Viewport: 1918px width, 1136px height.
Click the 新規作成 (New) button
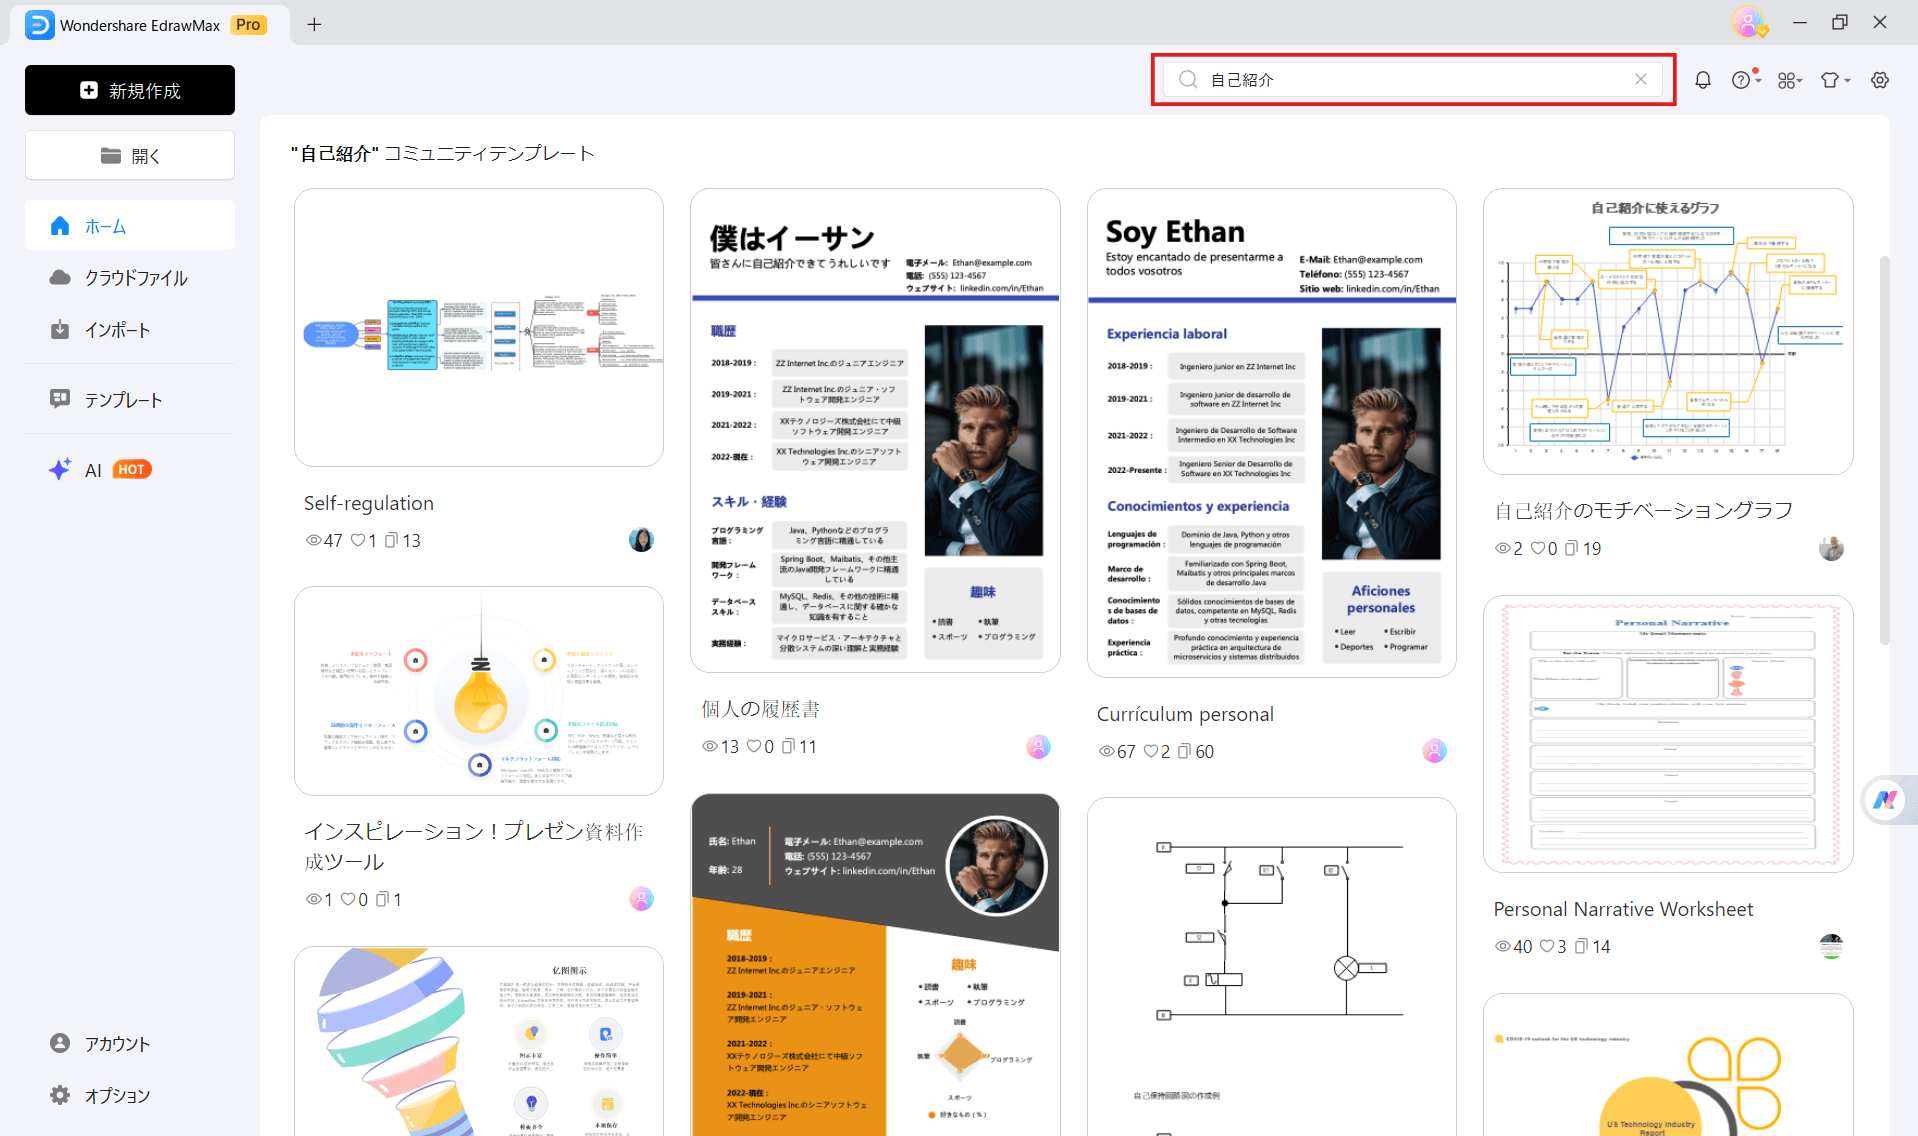click(129, 90)
